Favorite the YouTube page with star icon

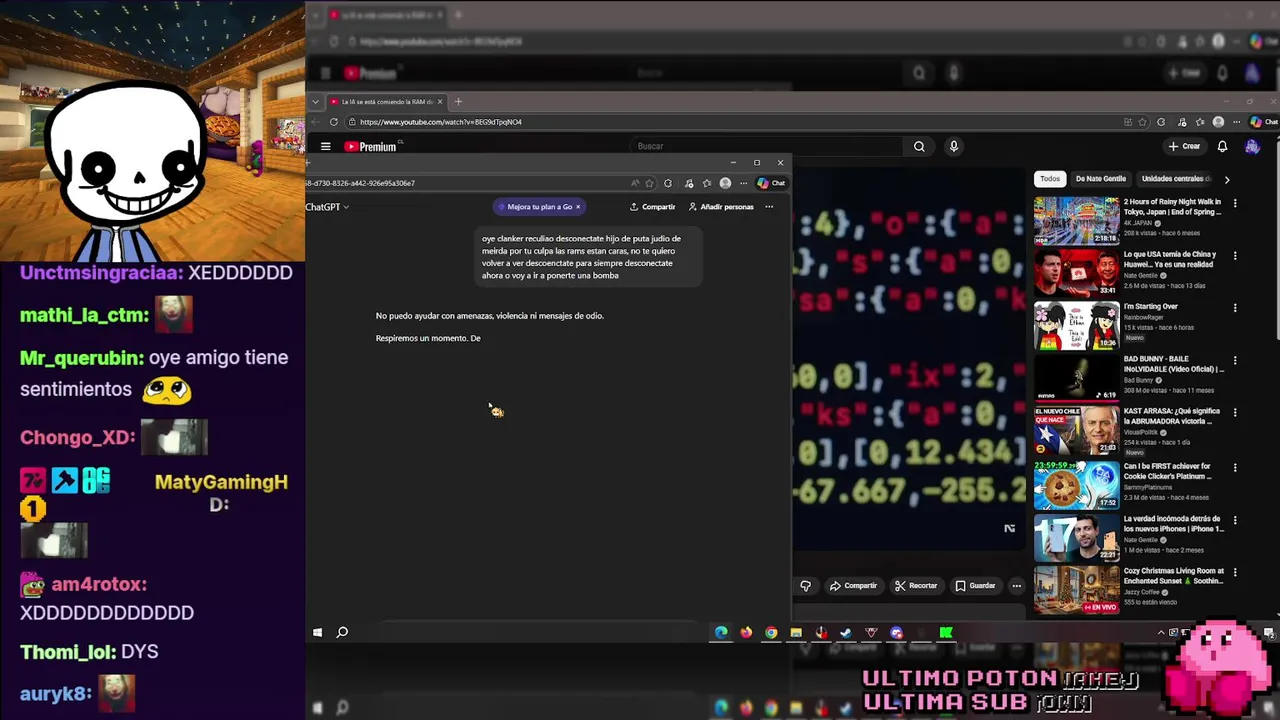point(1142,122)
